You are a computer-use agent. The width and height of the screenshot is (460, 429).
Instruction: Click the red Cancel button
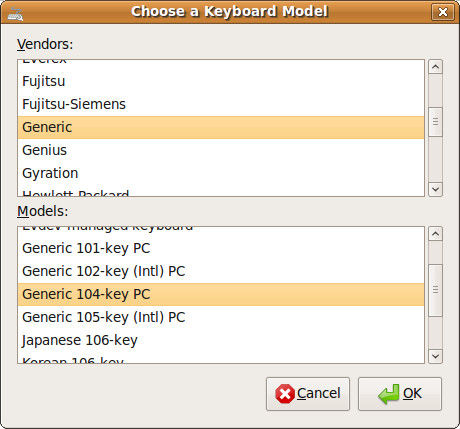click(x=308, y=394)
